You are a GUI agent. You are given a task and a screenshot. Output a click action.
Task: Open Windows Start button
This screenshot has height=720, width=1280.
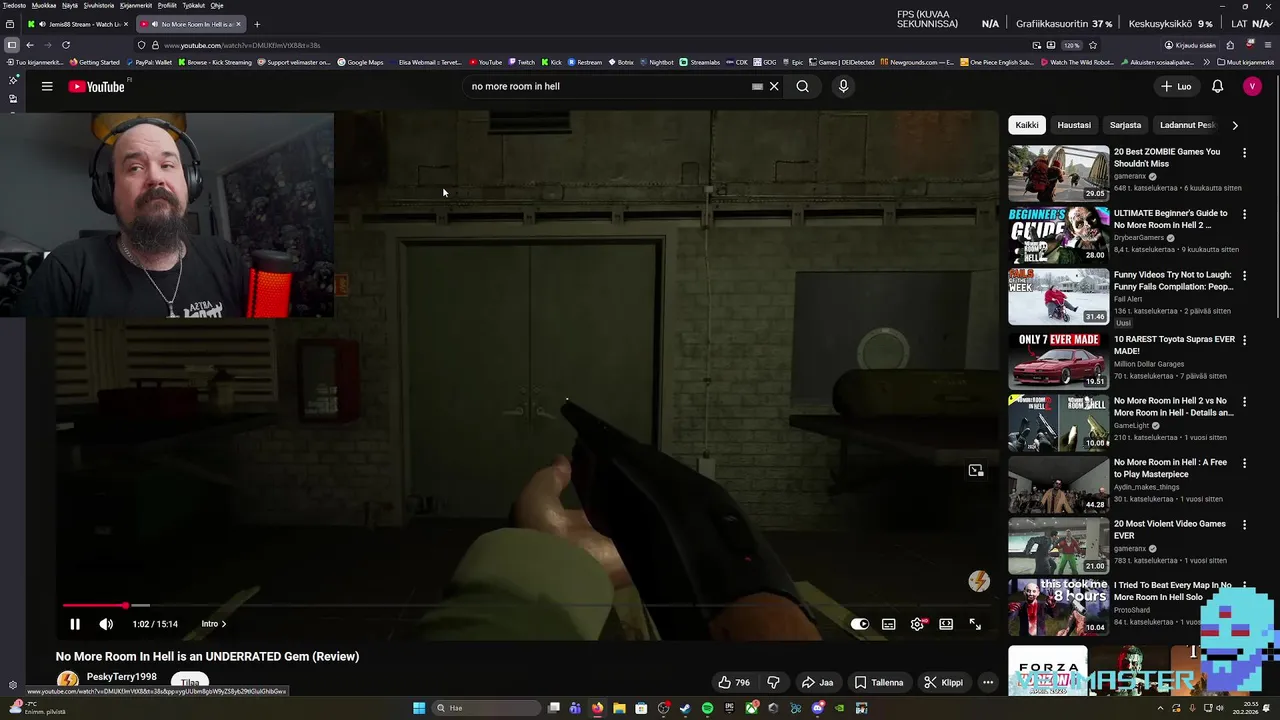[x=419, y=708]
